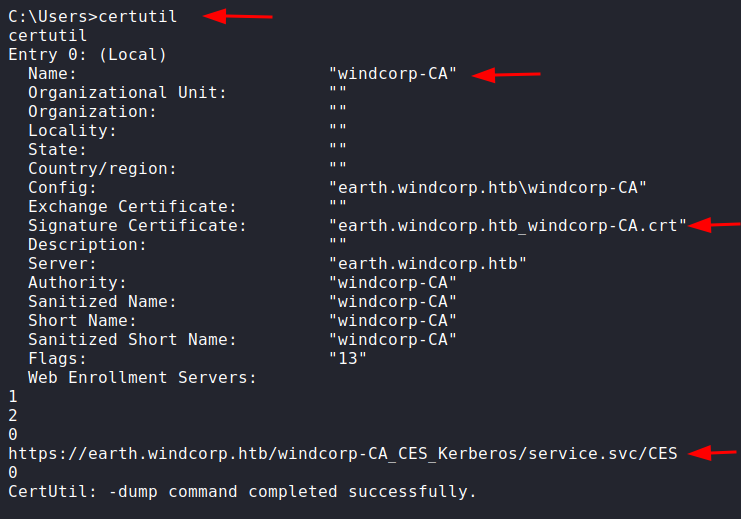
Task: Click the red arrow beside CES URL
Action: (x=713, y=452)
